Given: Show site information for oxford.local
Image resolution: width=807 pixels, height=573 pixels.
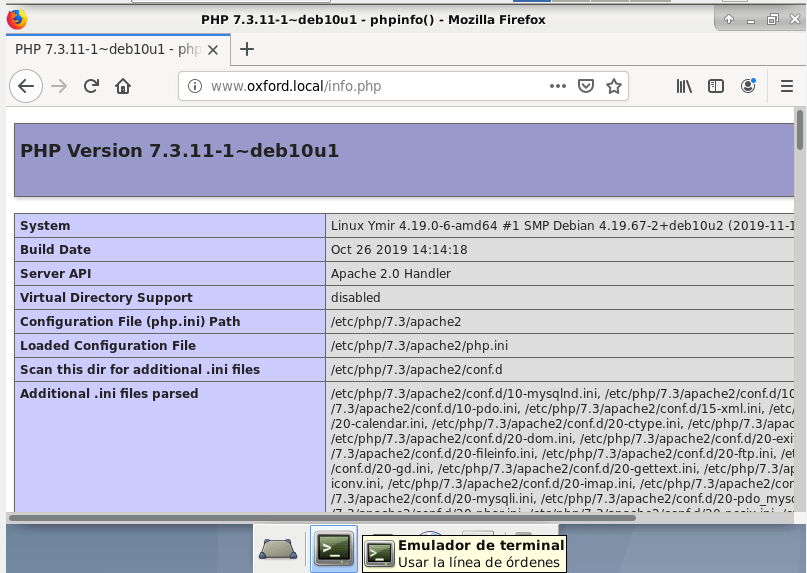Looking at the screenshot, I should coord(195,86).
